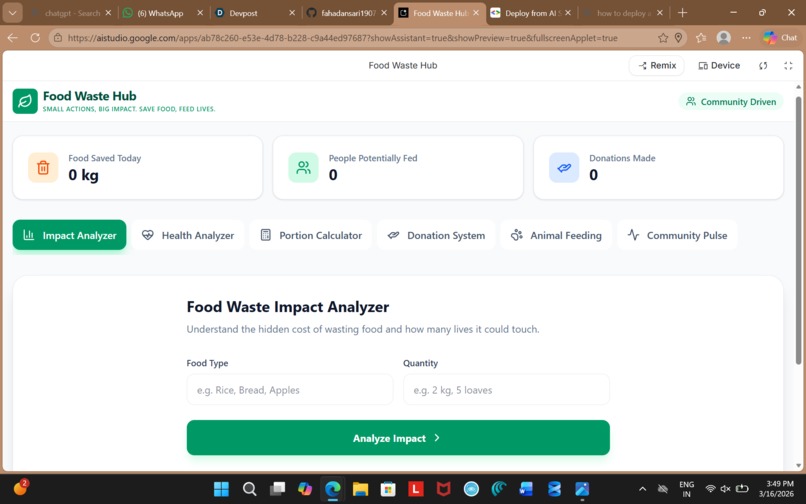Click the aistudio.google.com address bar

(x=342, y=38)
